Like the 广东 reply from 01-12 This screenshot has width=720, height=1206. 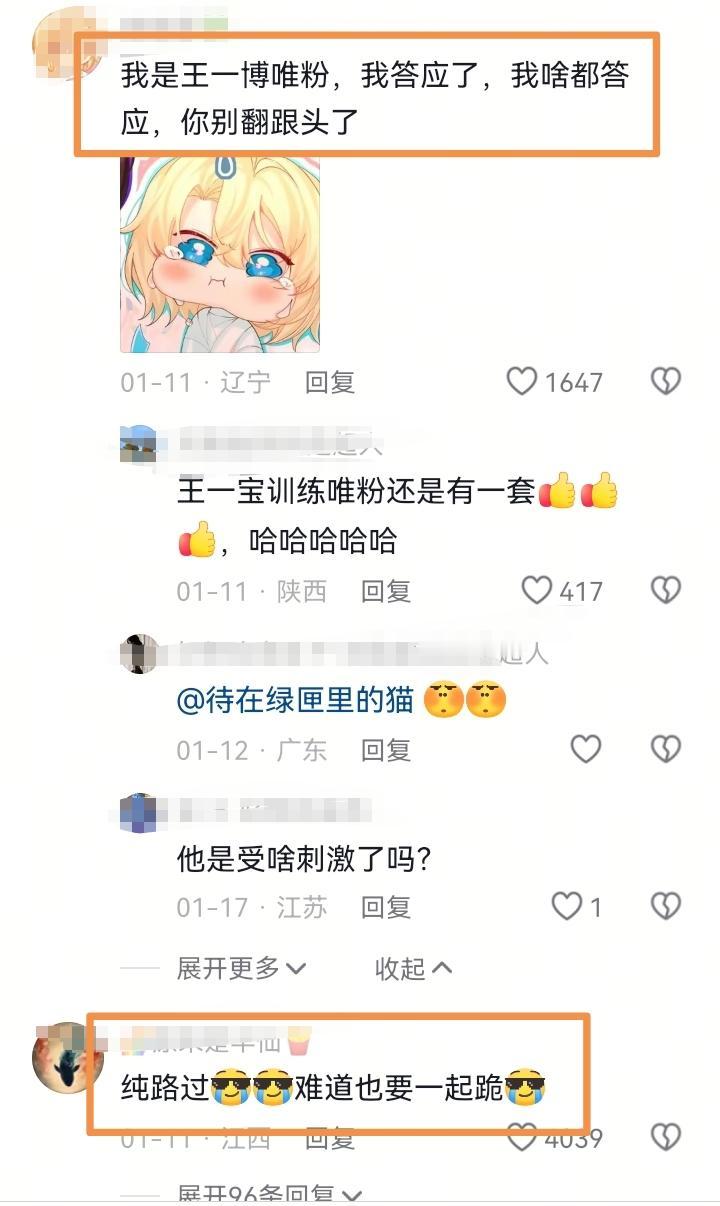(x=586, y=749)
